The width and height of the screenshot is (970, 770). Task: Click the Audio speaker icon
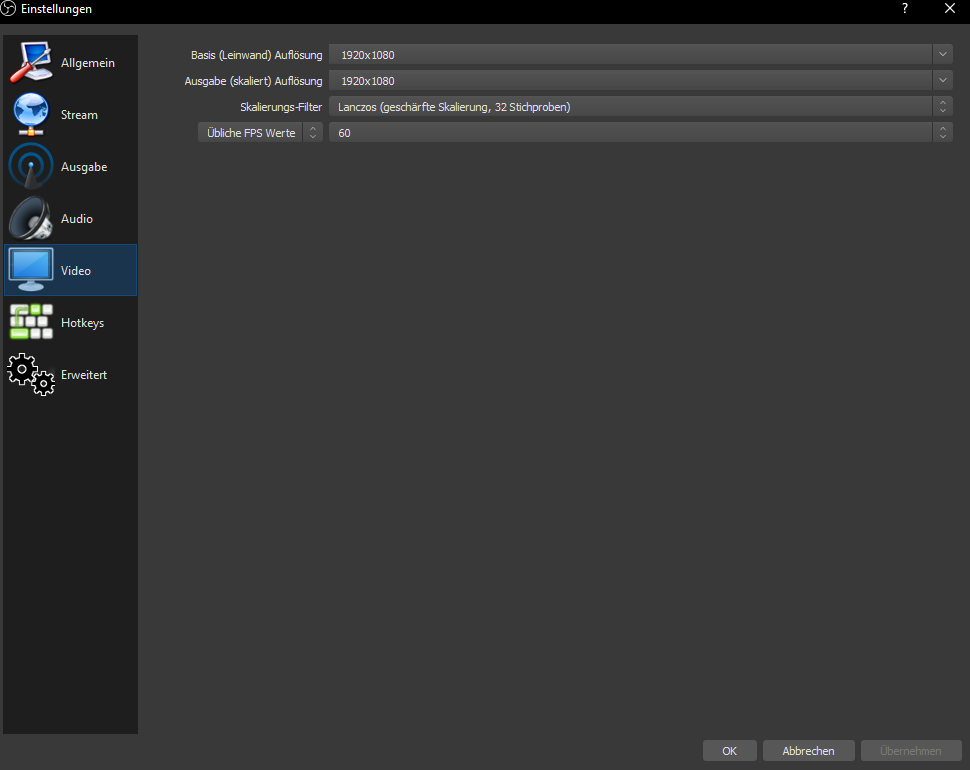[x=31, y=219]
